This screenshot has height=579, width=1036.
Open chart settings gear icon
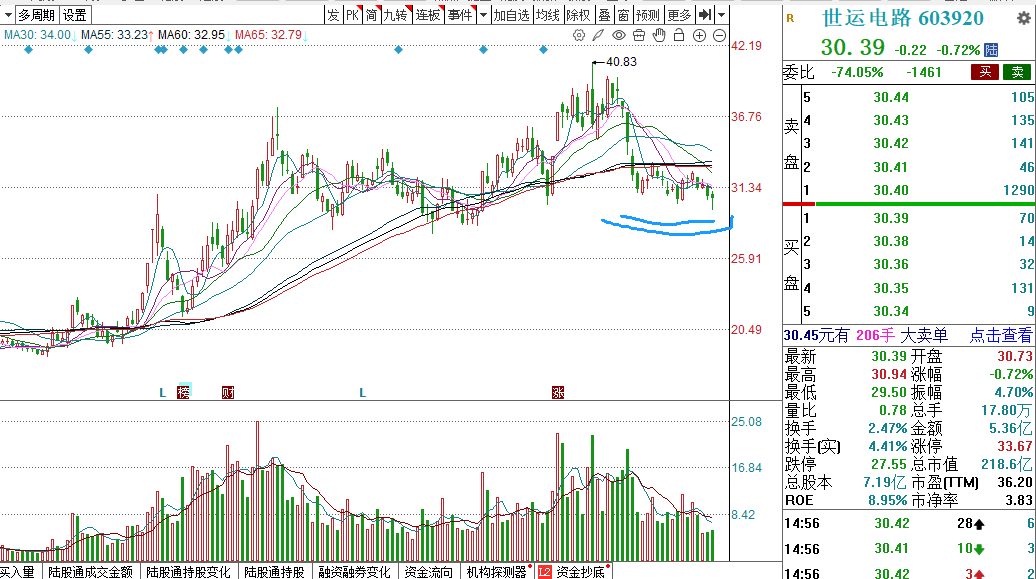click(578, 36)
